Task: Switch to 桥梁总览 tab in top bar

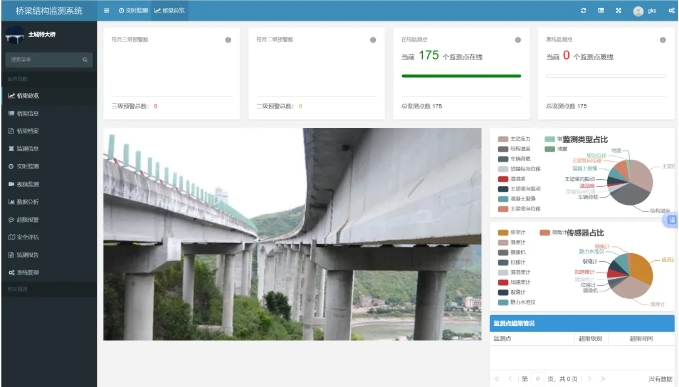Action: click(x=169, y=10)
